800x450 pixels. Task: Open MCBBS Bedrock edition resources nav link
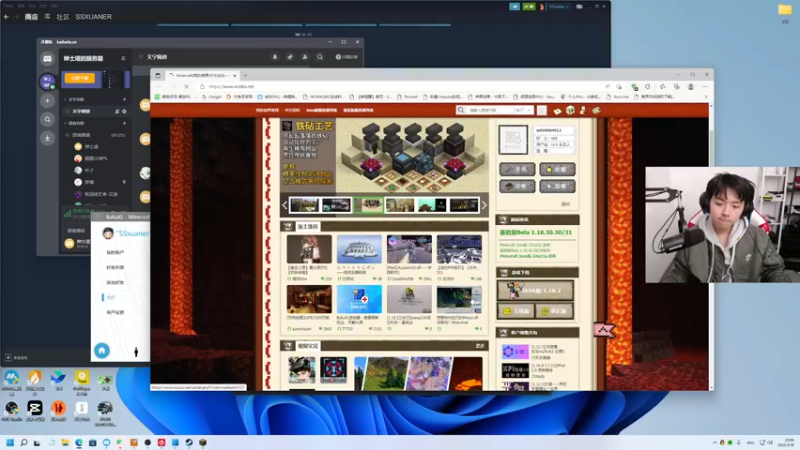(x=358, y=110)
